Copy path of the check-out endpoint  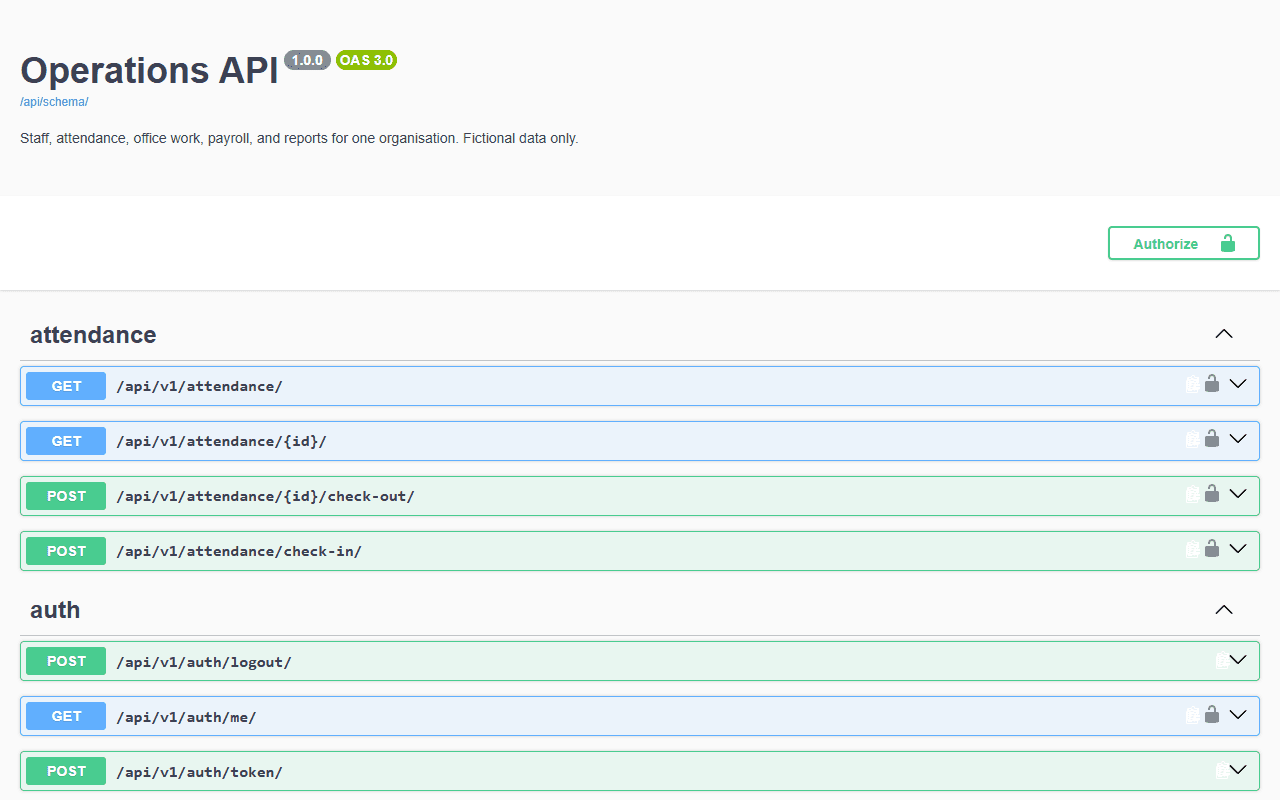coord(1192,494)
